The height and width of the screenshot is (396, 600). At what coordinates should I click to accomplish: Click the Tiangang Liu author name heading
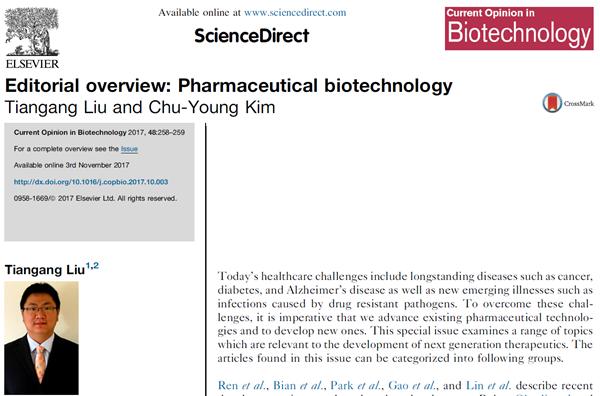[x=45, y=270]
